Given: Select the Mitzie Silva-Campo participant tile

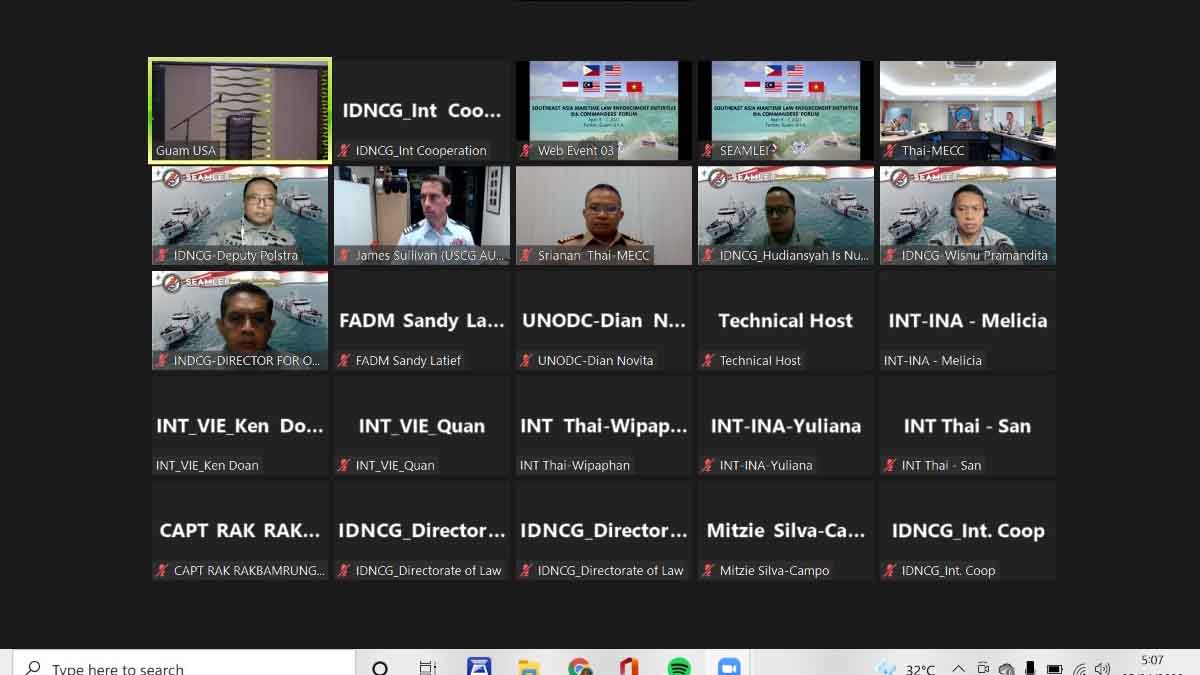Looking at the screenshot, I should (785, 532).
